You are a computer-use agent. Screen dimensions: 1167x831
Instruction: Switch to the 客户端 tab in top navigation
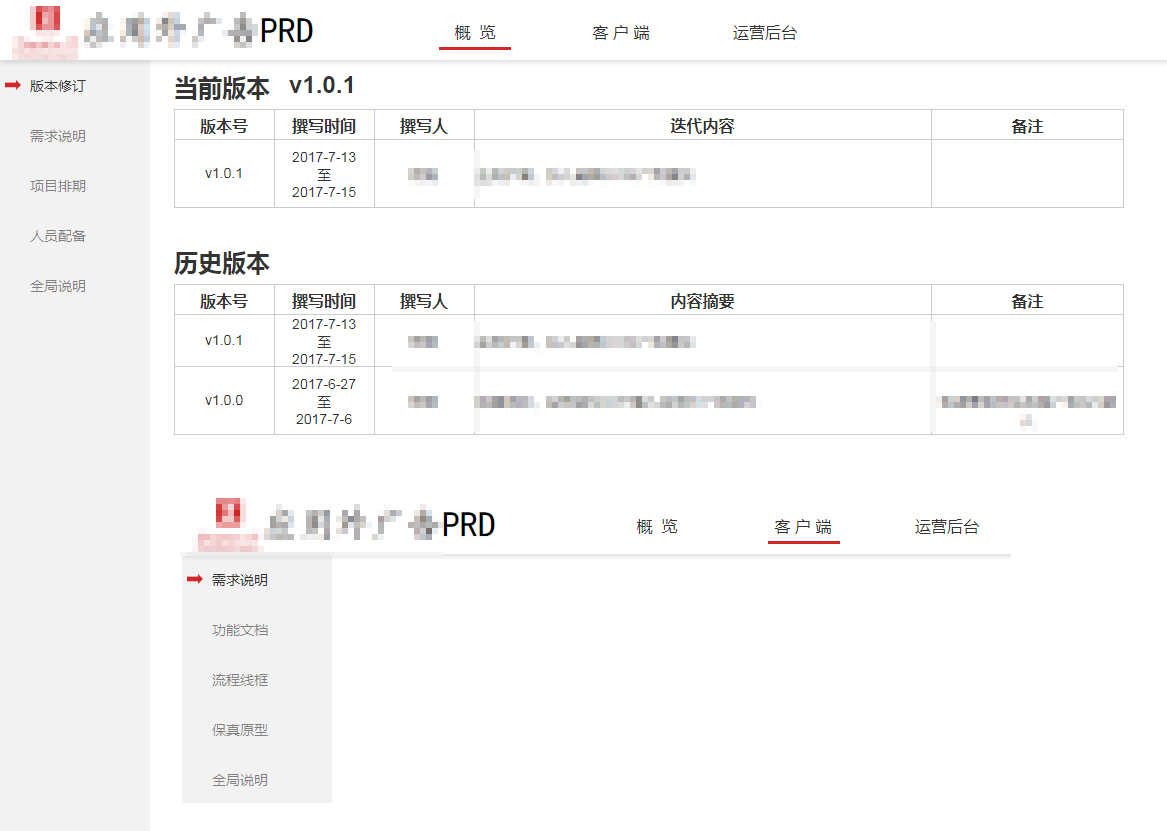[621, 31]
